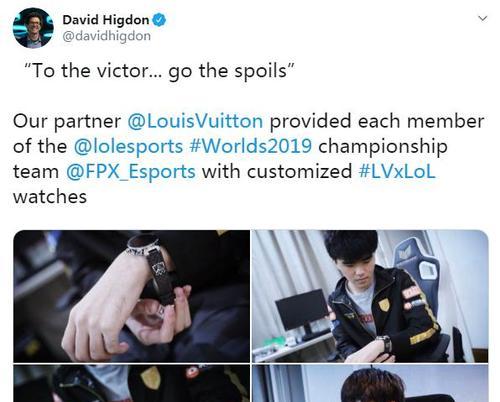The height and width of the screenshot is (402, 500).
Task: Click the watch strap logo in photo
Action: pos(156,267)
